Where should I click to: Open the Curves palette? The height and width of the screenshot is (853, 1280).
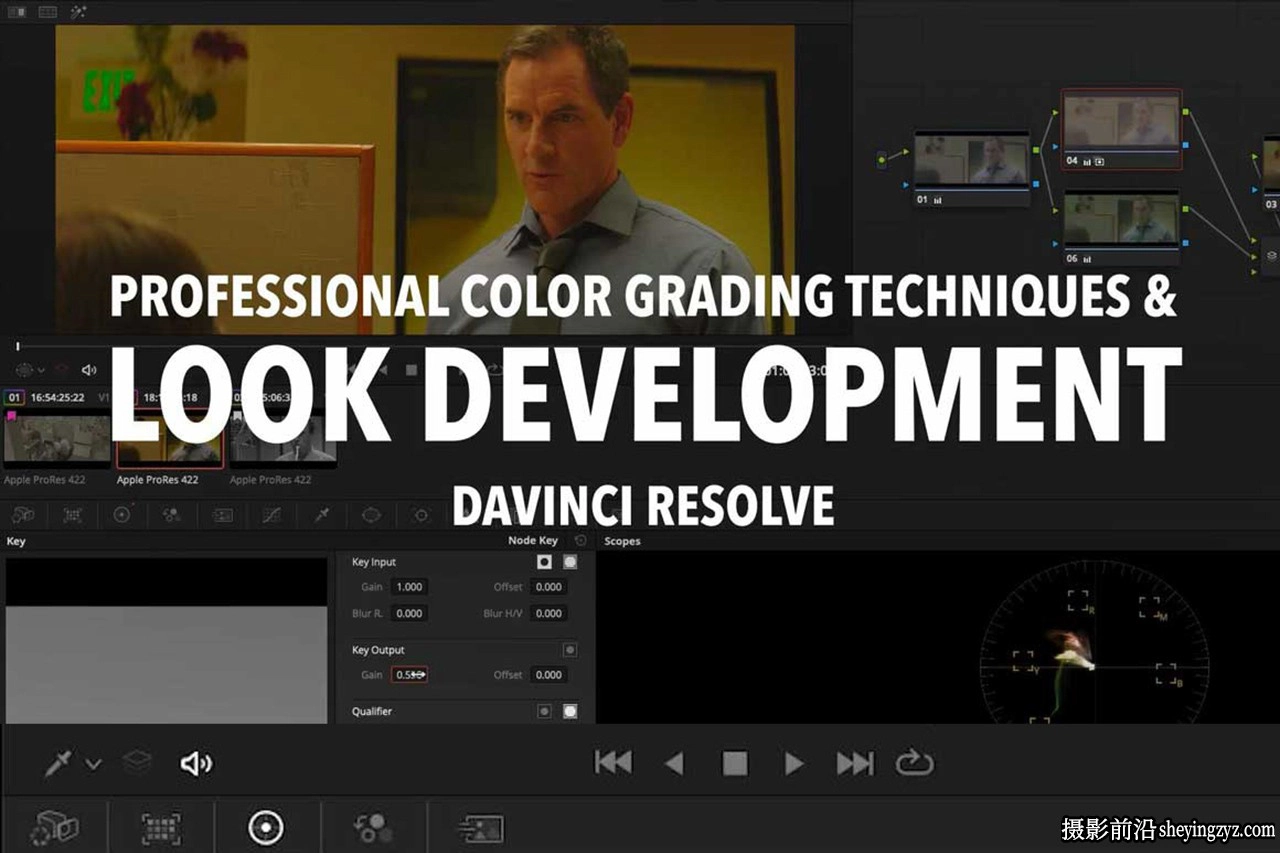[272, 515]
